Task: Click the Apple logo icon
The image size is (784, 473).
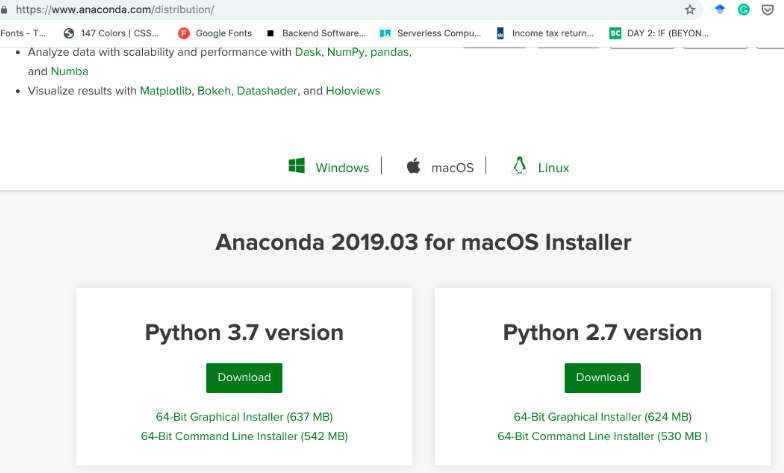Action: [414, 166]
